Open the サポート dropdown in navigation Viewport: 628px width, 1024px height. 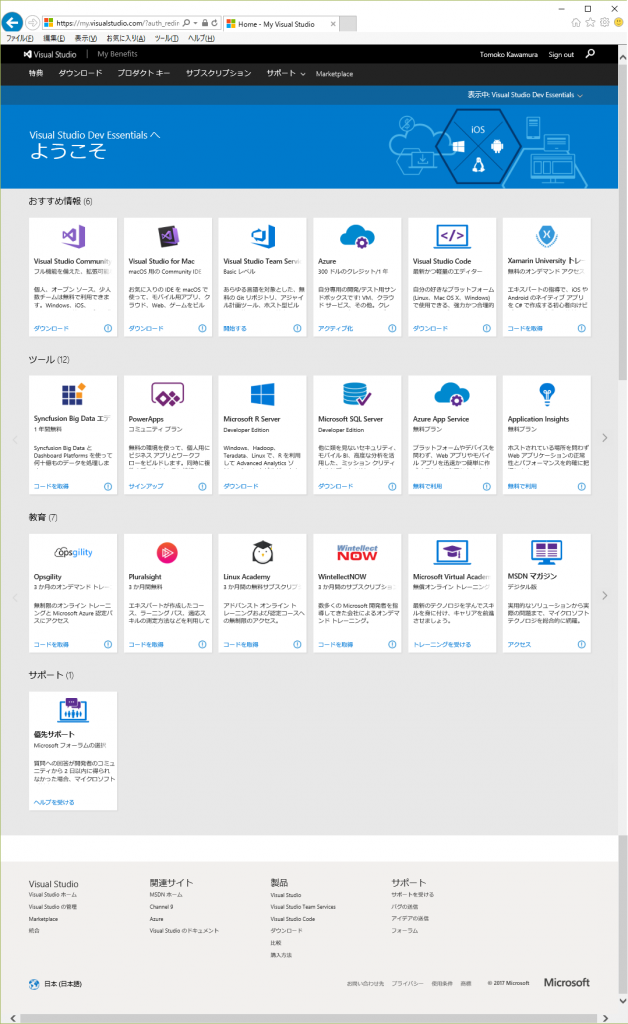pyautogui.click(x=286, y=73)
